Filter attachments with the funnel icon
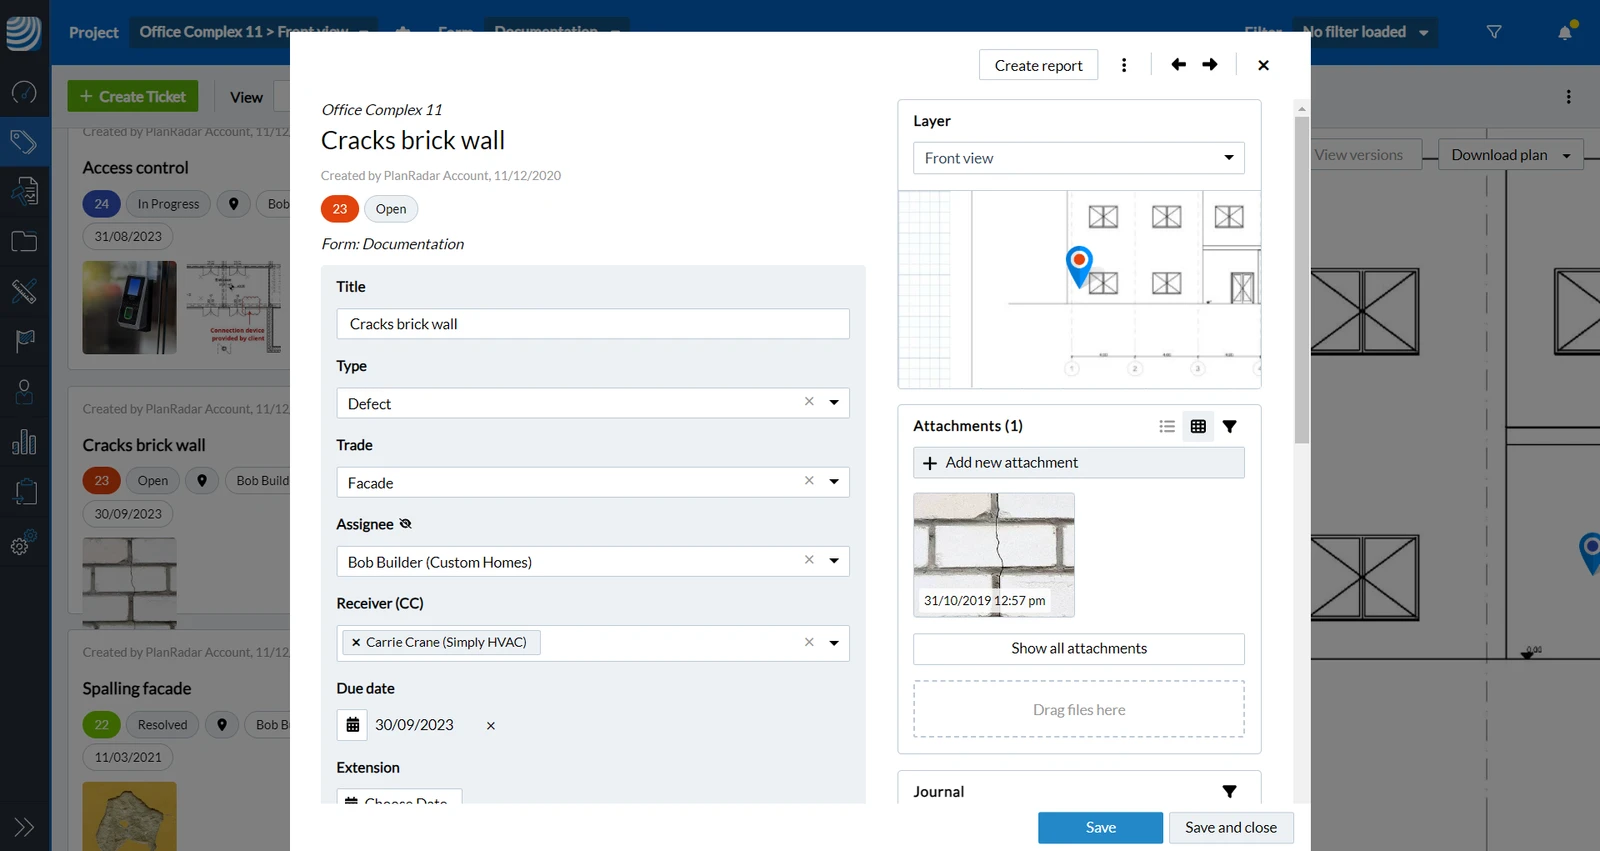1600x851 pixels. 1230,426
